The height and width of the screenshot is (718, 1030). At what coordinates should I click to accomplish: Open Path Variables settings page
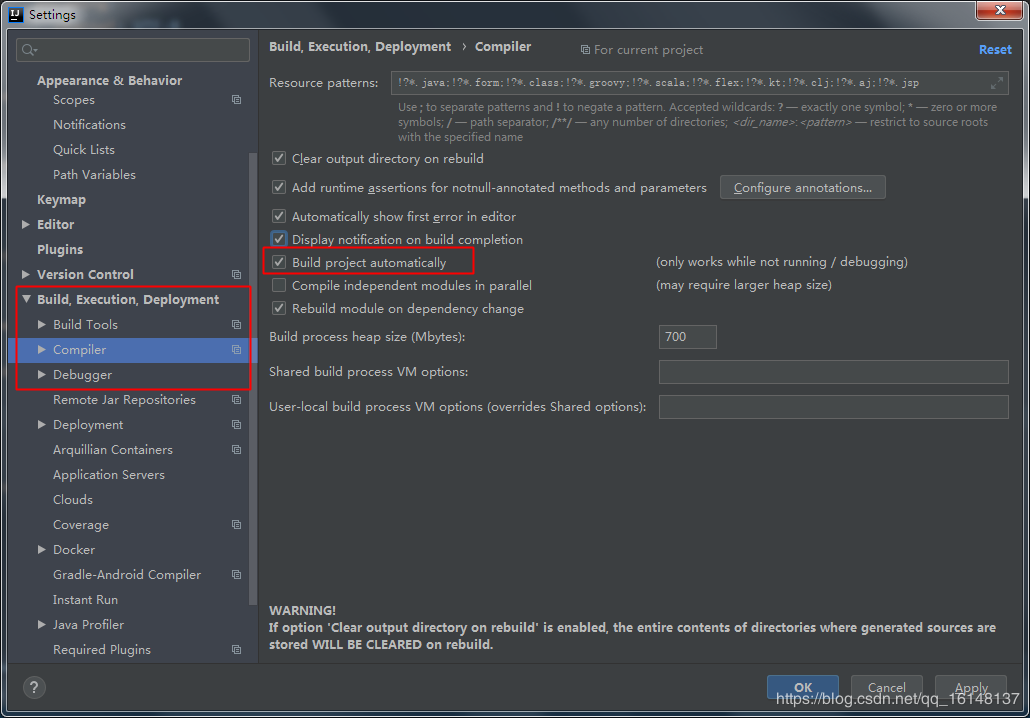[94, 175]
